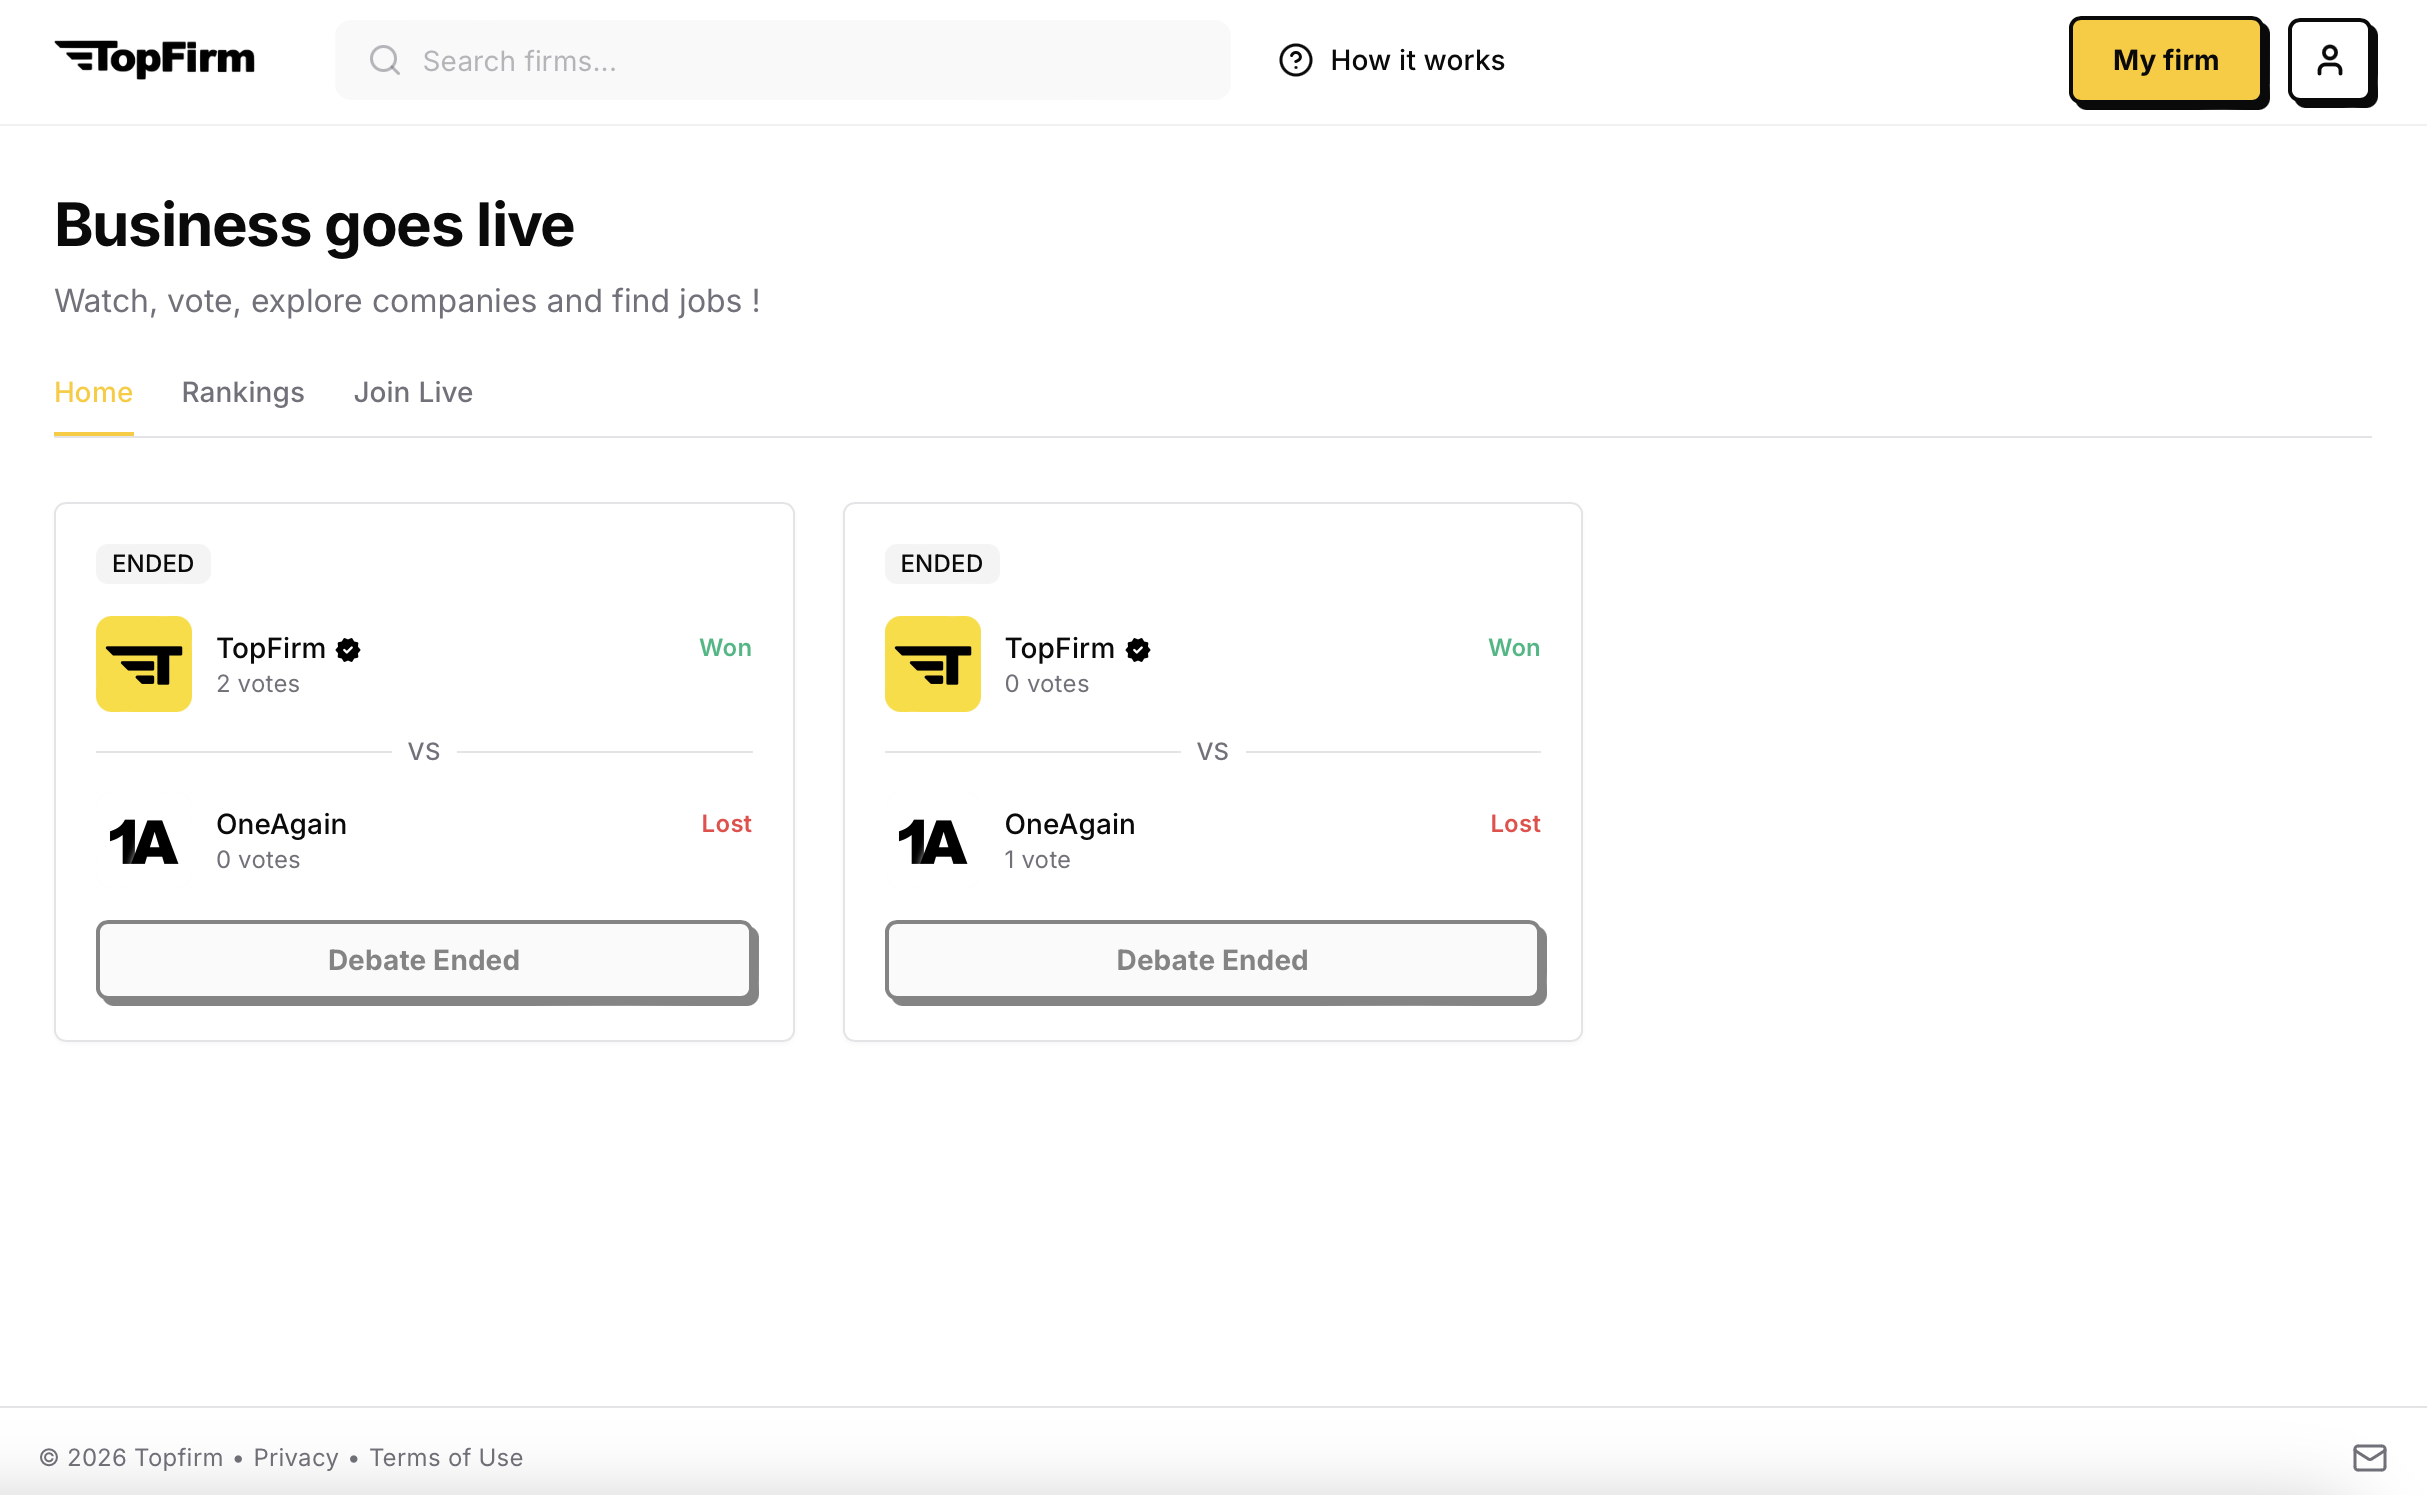Click the right Debate Ended button

pos(1212,959)
